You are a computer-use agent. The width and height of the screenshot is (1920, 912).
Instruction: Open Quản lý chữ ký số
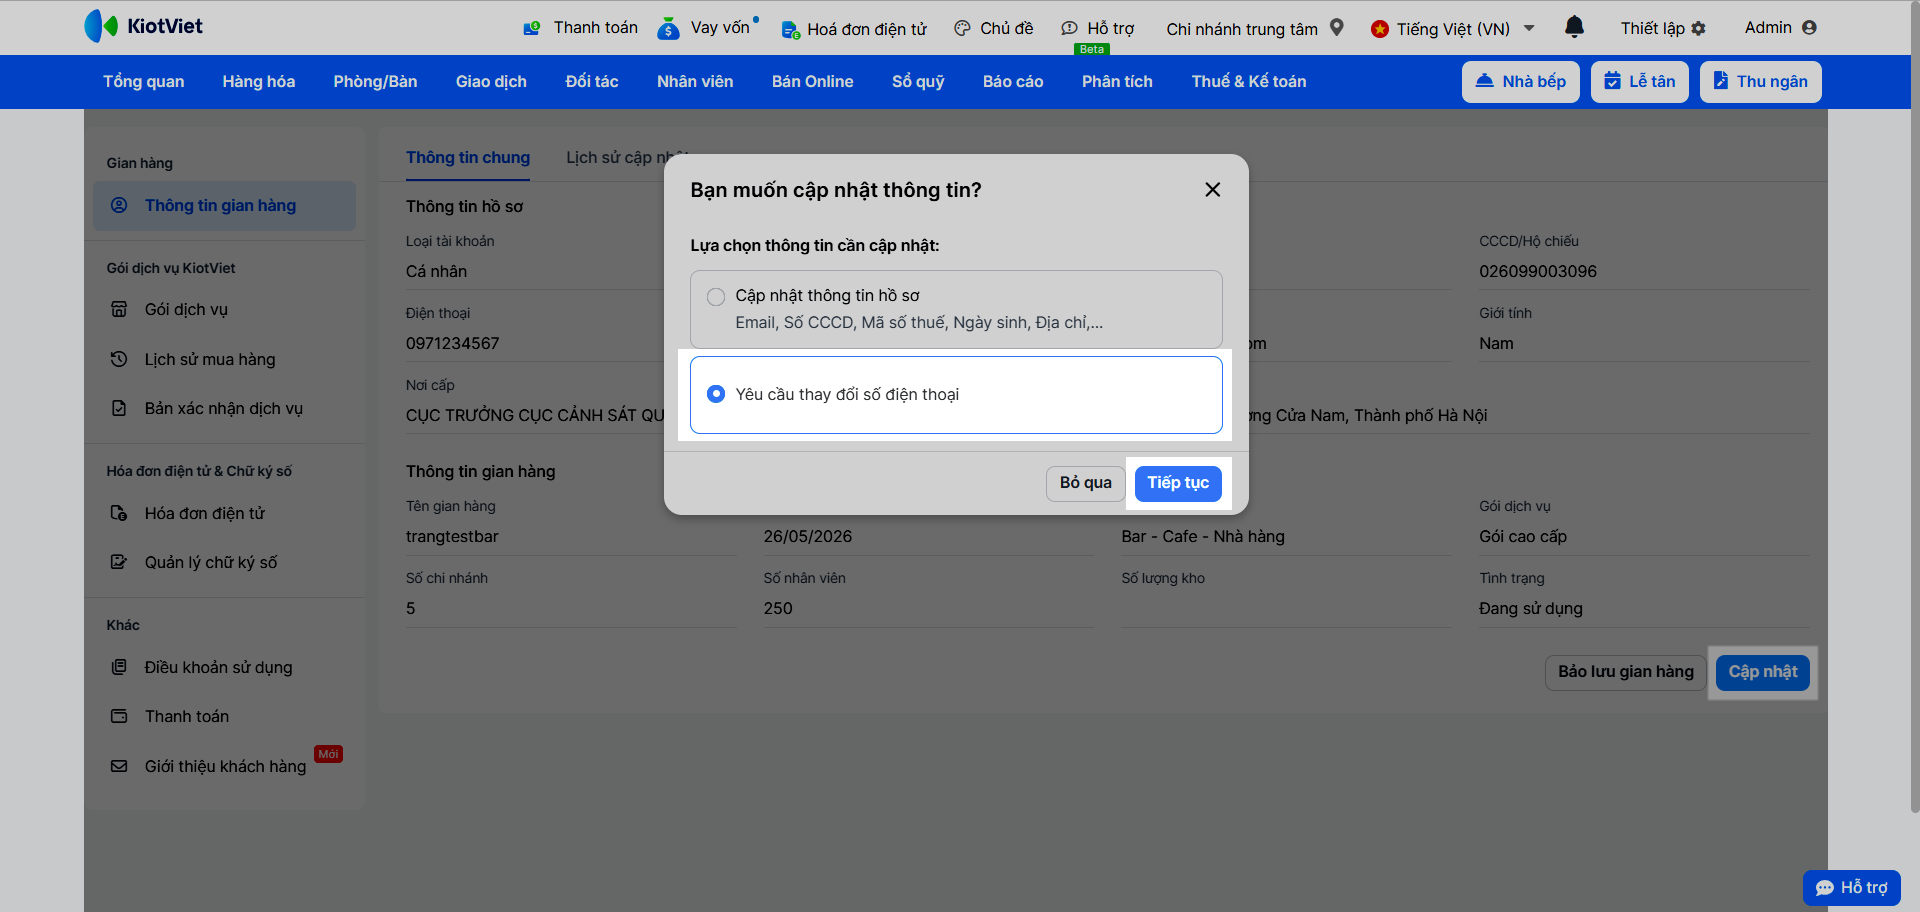tap(210, 562)
